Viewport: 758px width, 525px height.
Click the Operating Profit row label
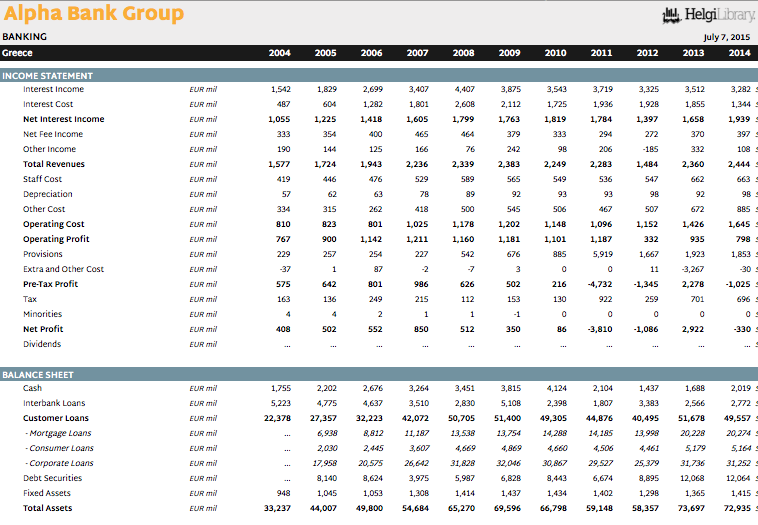(56, 239)
